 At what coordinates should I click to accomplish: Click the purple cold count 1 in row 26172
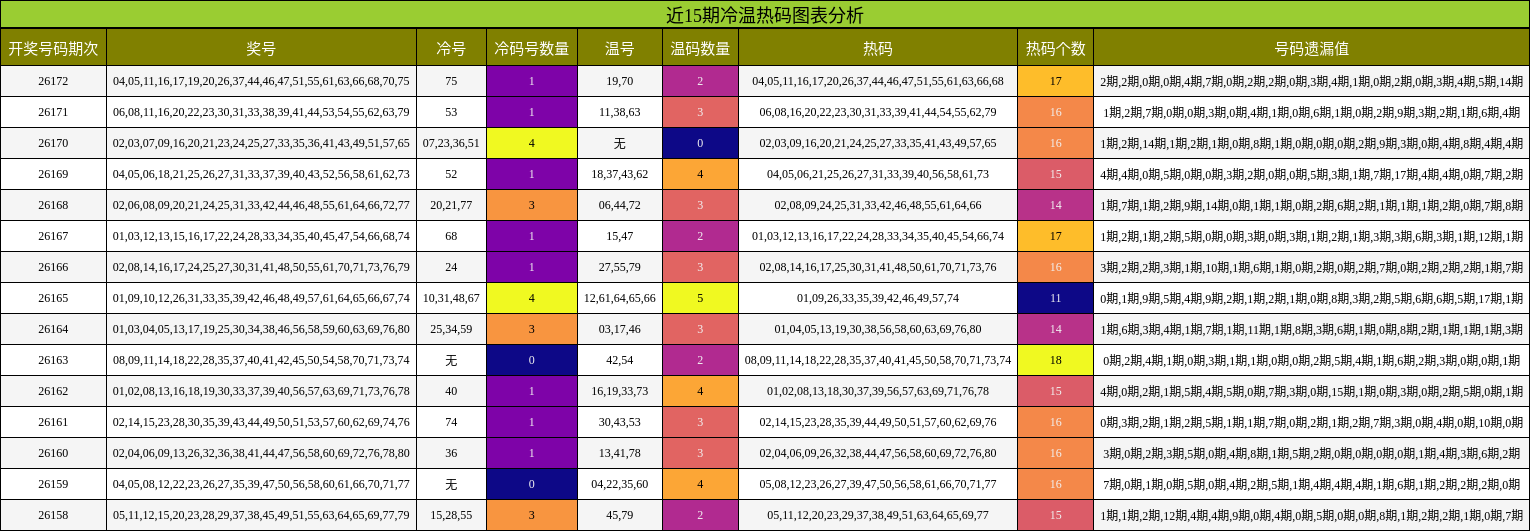[531, 81]
